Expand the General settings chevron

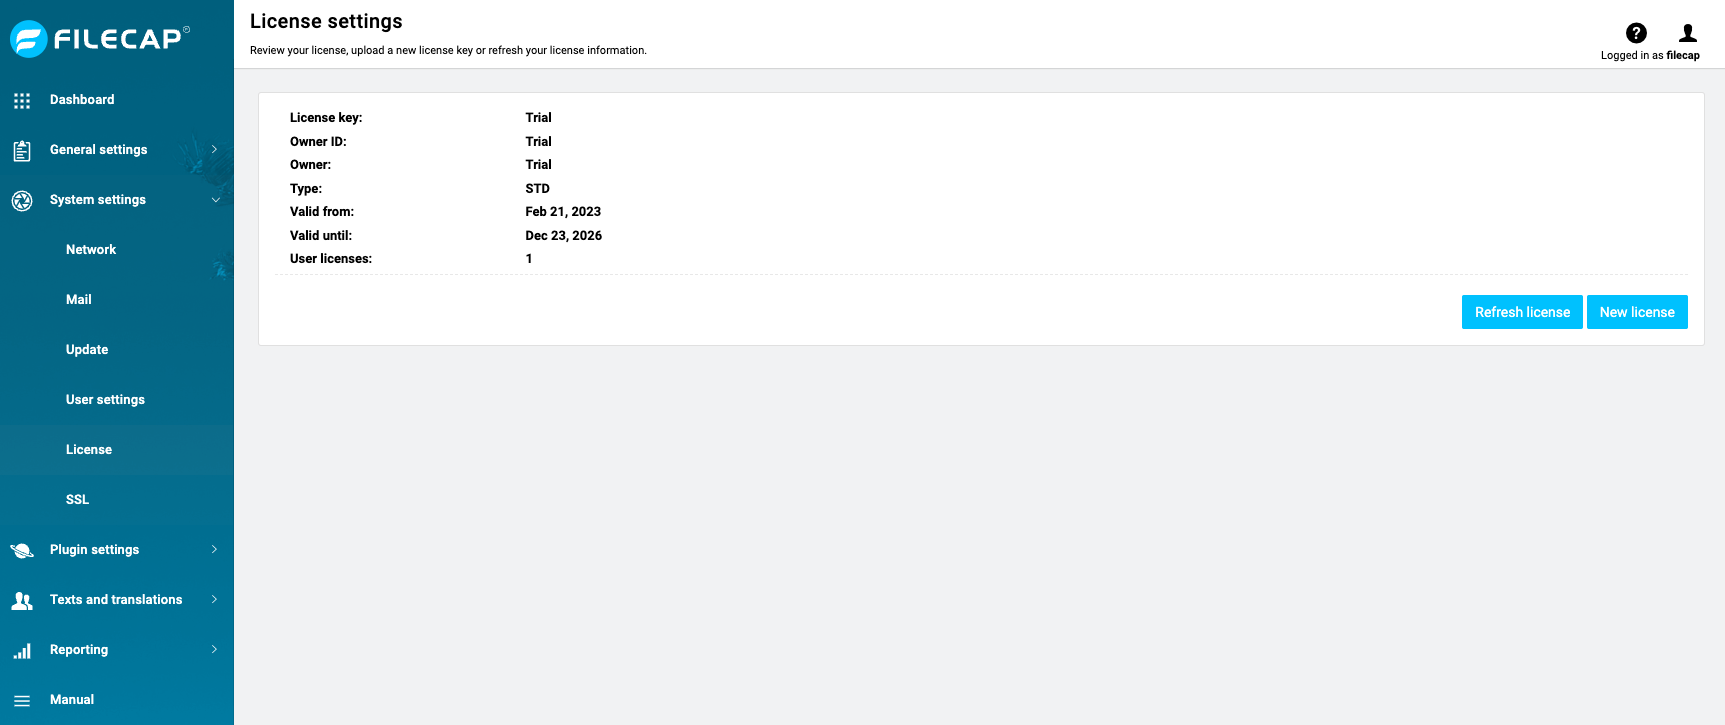[214, 150]
